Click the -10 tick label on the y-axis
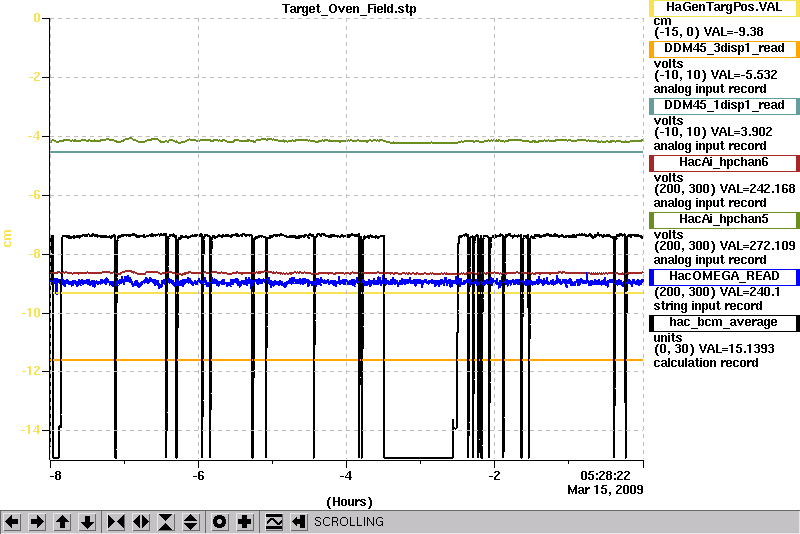This screenshot has height=534, width=800. click(30, 313)
